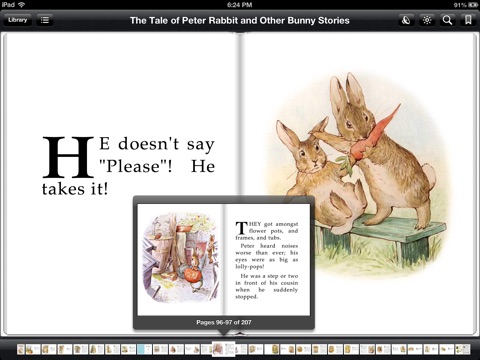
Task: Tap the battery indicator icon
Action: tap(473, 5)
